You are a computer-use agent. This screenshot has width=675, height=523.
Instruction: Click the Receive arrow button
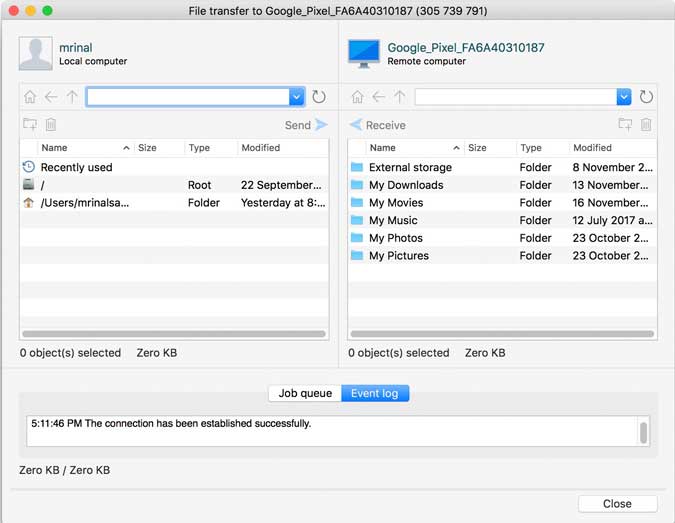coord(356,125)
